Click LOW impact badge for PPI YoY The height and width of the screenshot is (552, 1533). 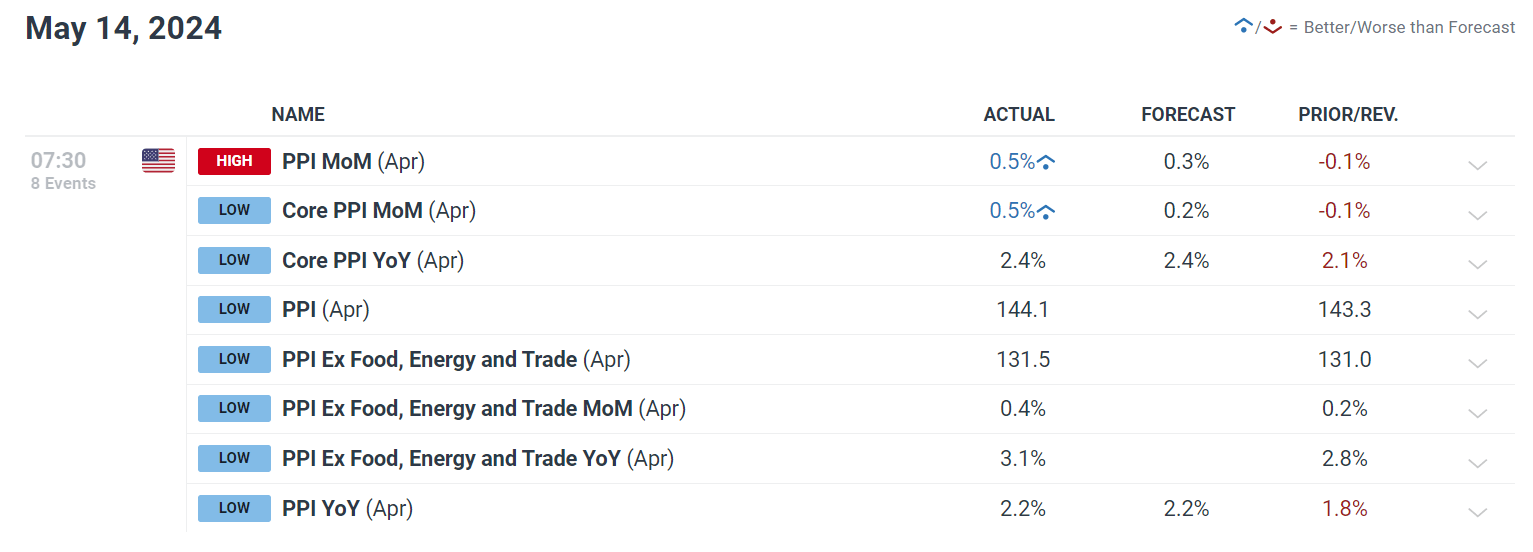coord(234,508)
